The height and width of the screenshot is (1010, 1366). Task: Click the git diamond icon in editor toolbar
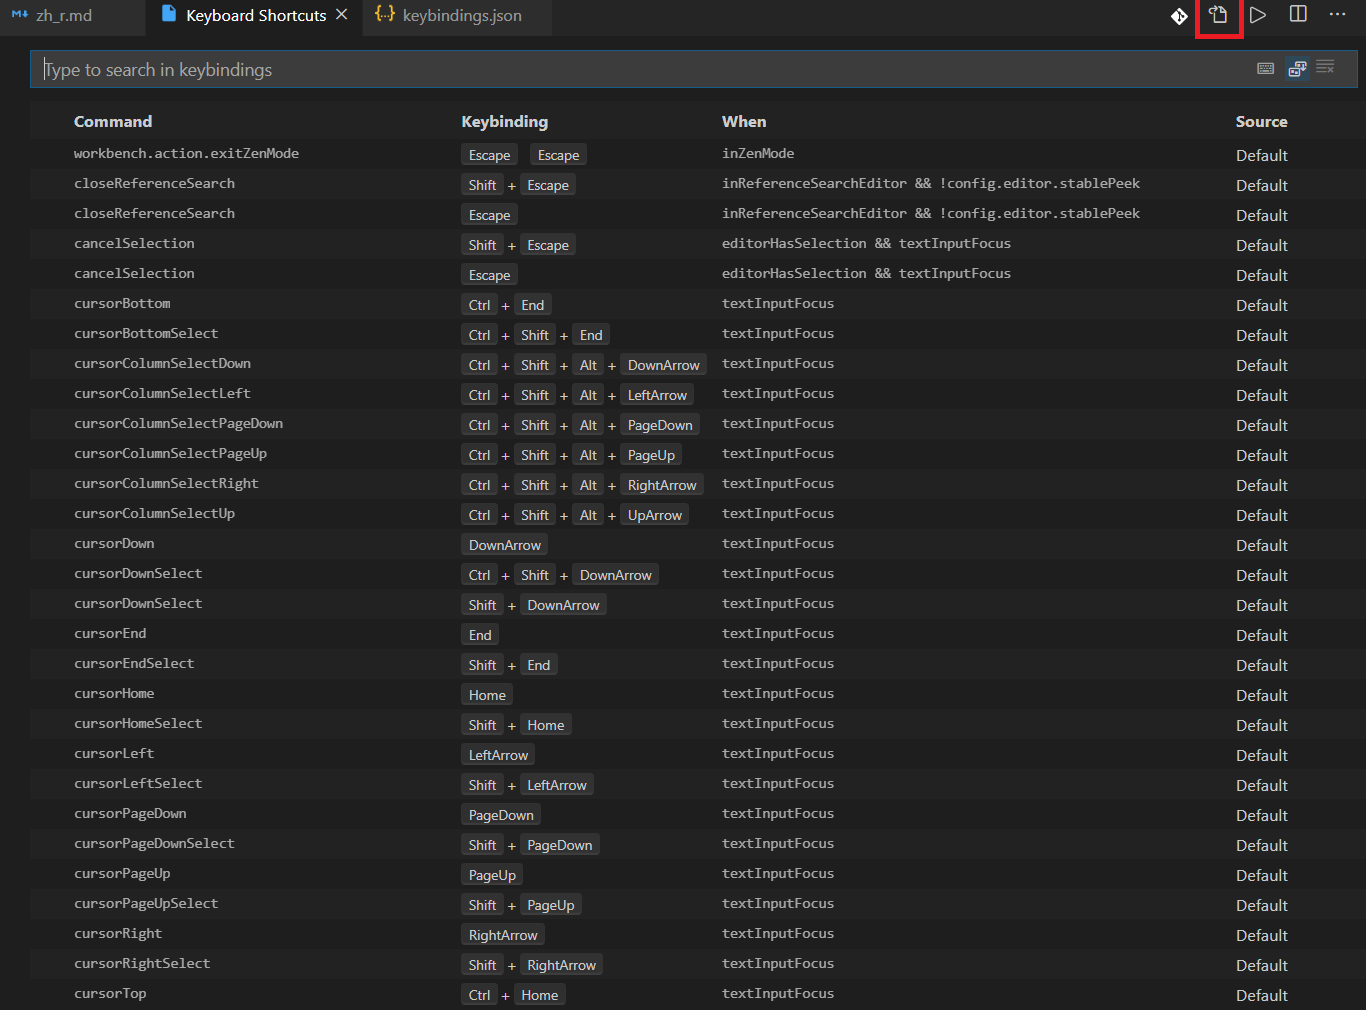tap(1179, 15)
